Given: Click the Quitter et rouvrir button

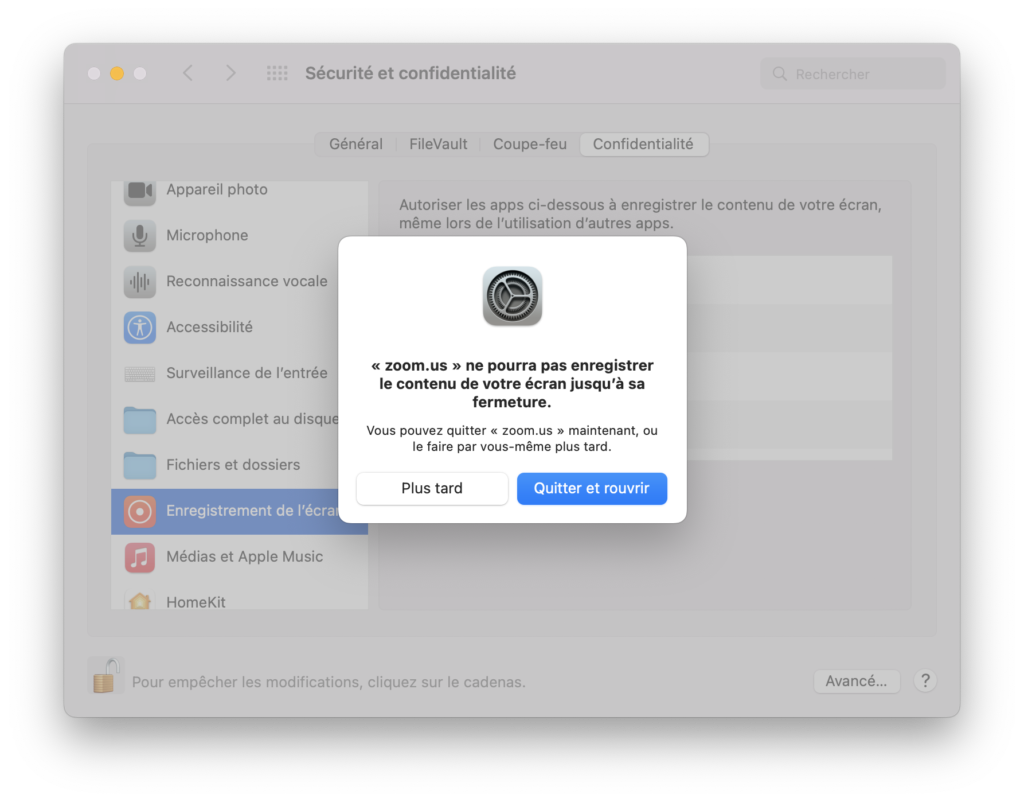Looking at the screenshot, I should coord(592,489).
